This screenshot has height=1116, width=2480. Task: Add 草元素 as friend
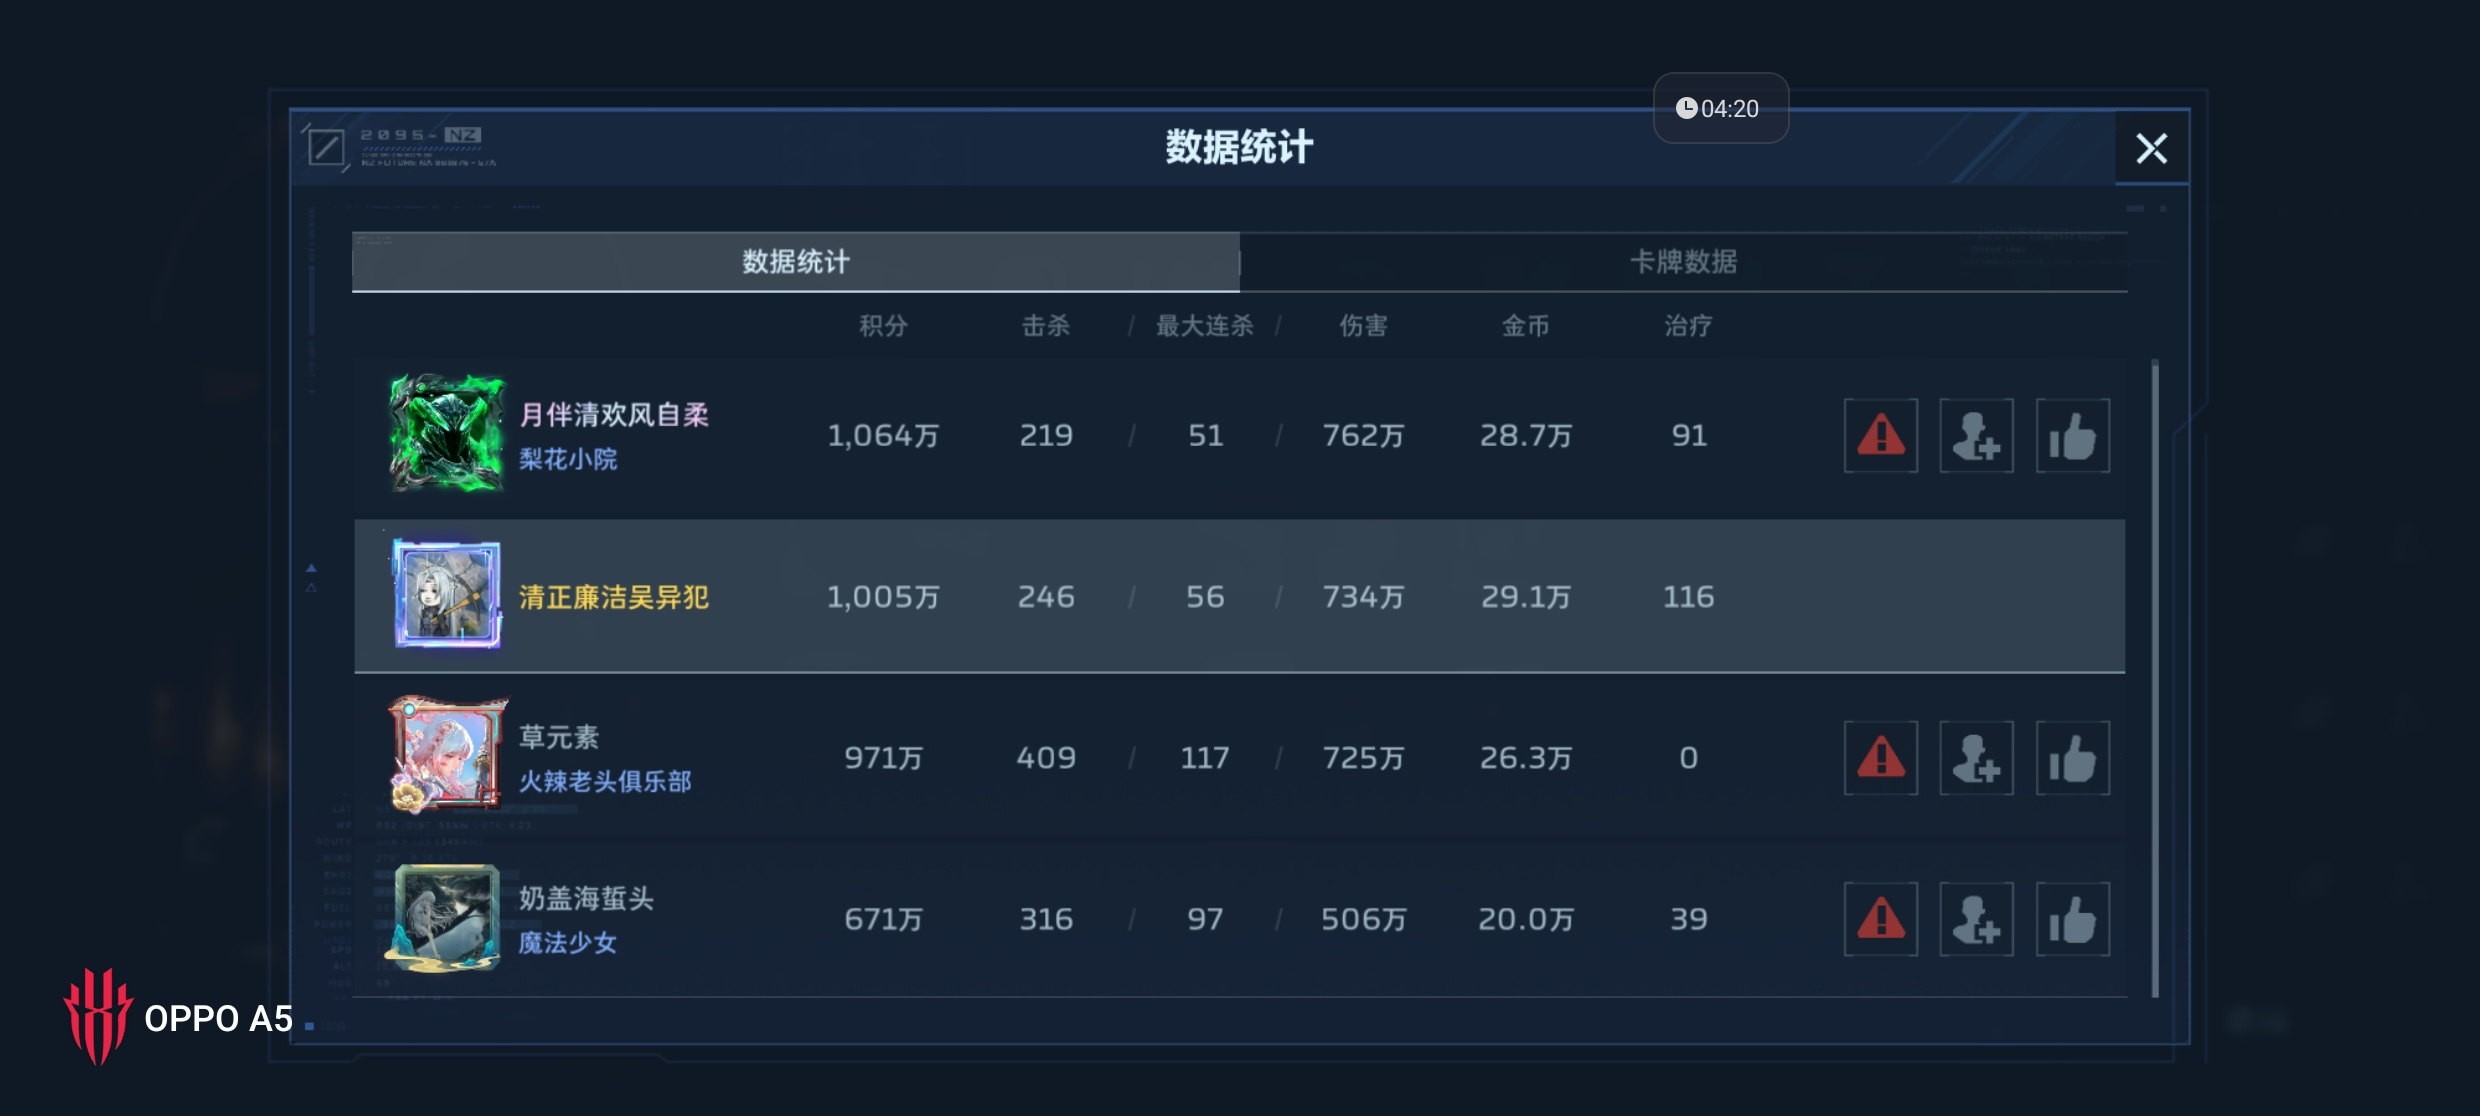1977,758
